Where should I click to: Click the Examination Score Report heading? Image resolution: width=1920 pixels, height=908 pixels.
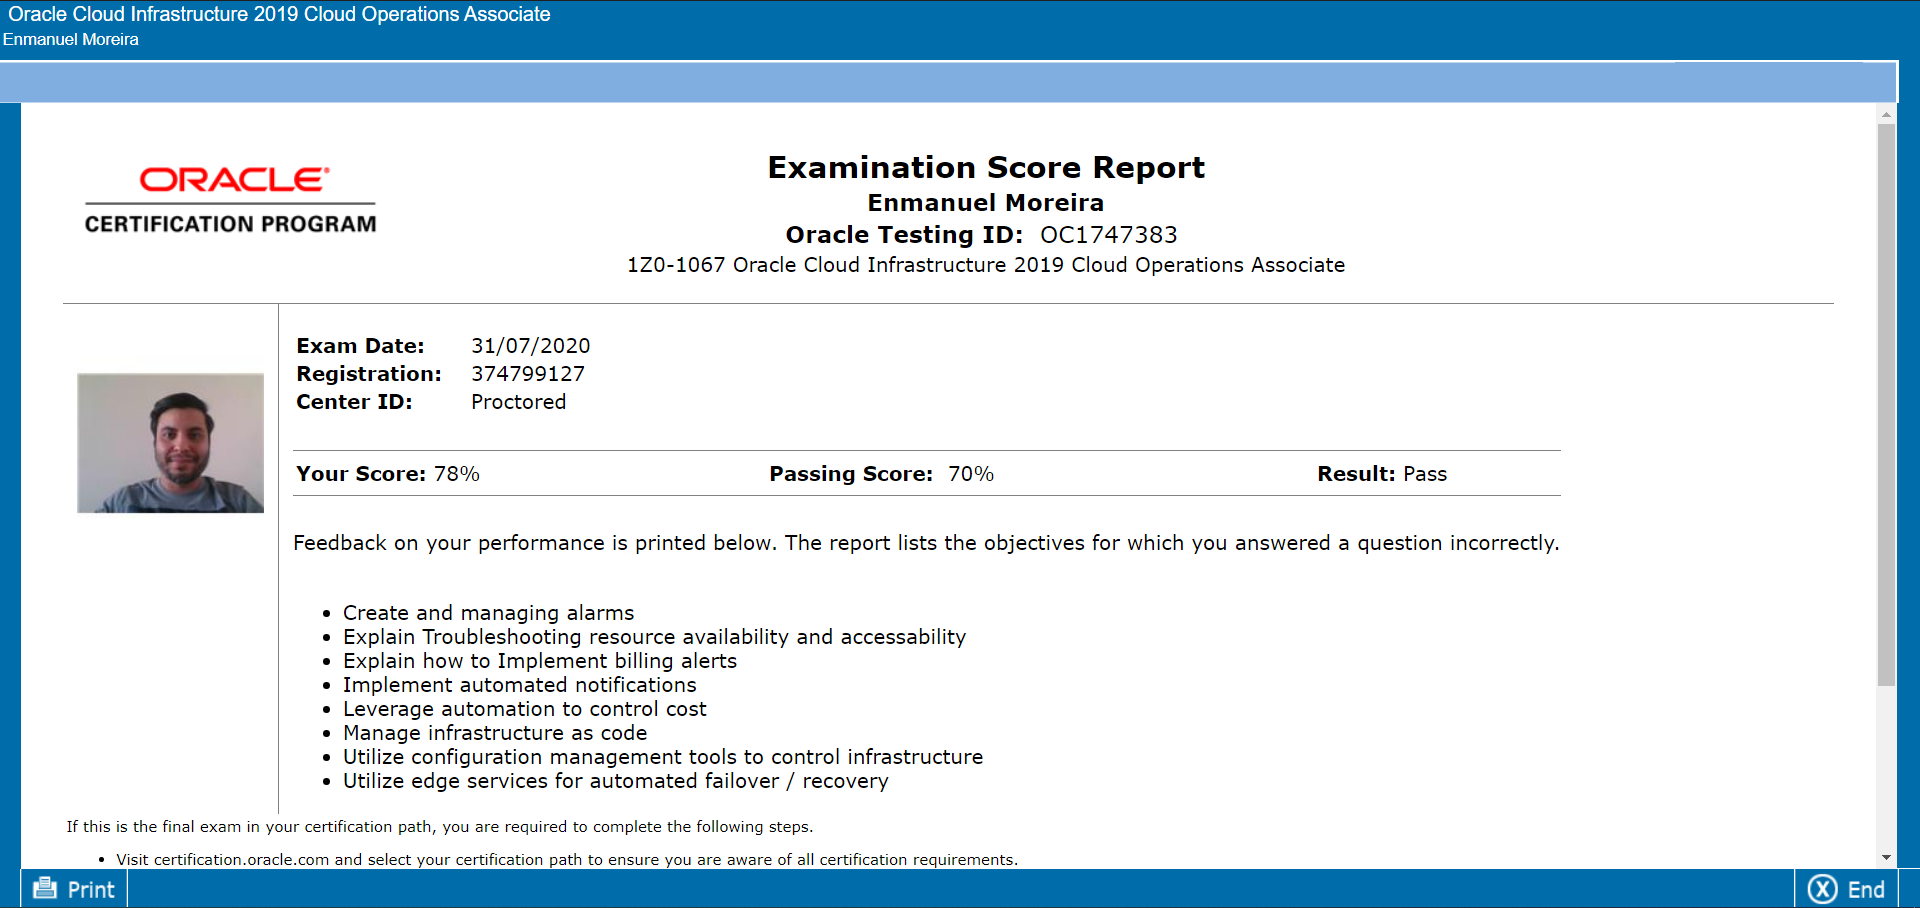click(x=986, y=167)
